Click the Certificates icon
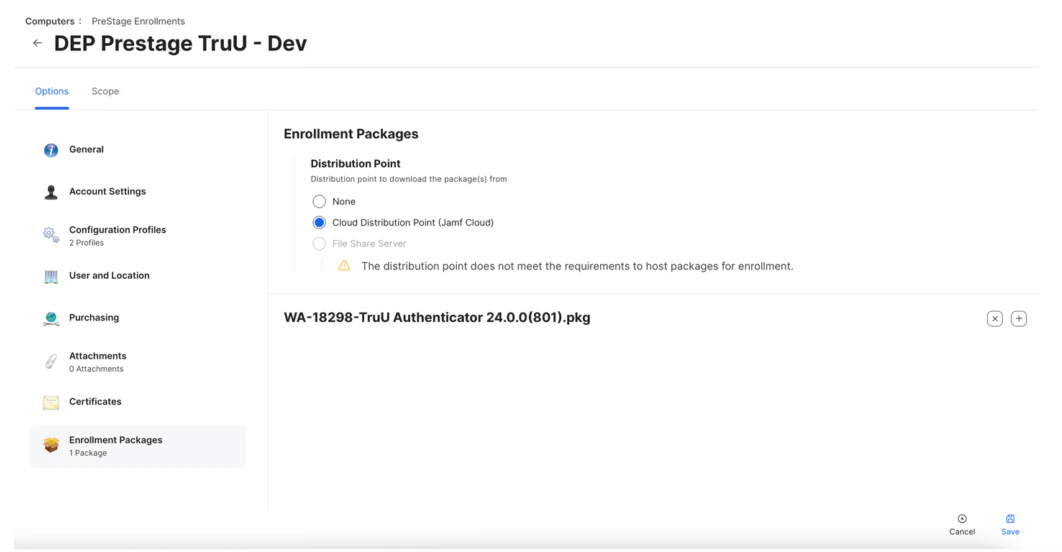 [x=51, y=402]
